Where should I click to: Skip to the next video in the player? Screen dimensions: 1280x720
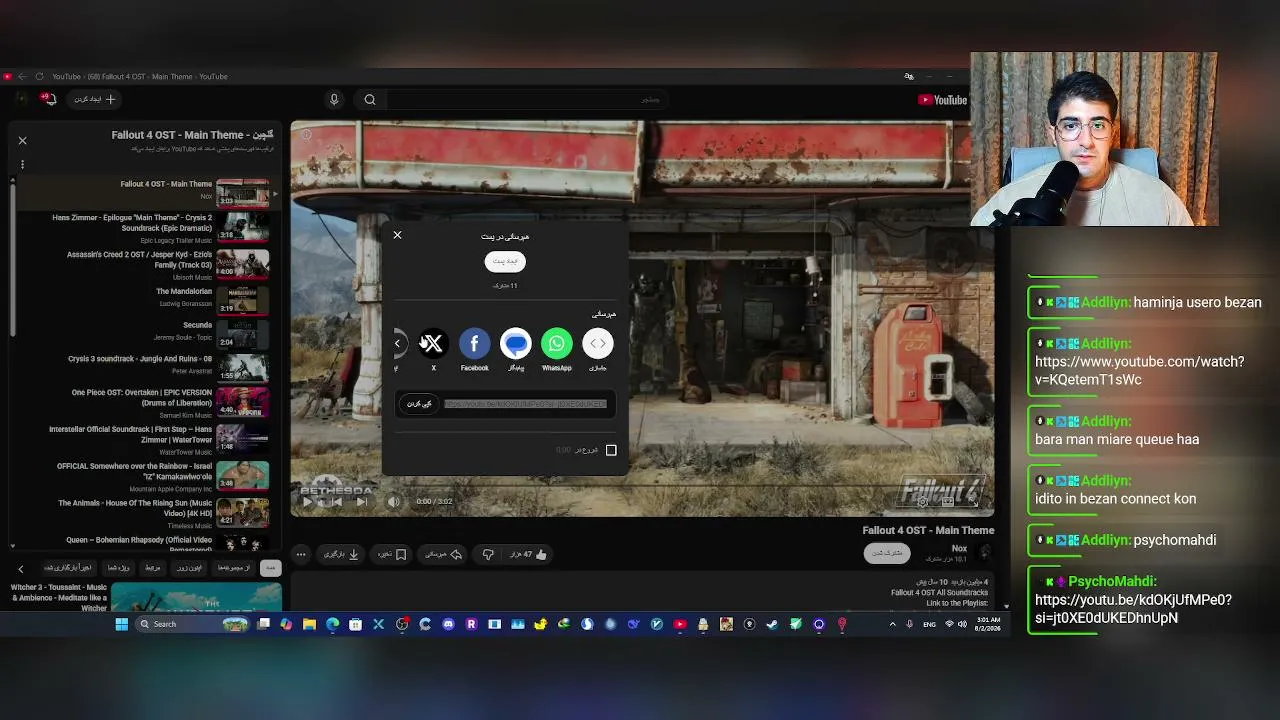(x=361, y=501)
